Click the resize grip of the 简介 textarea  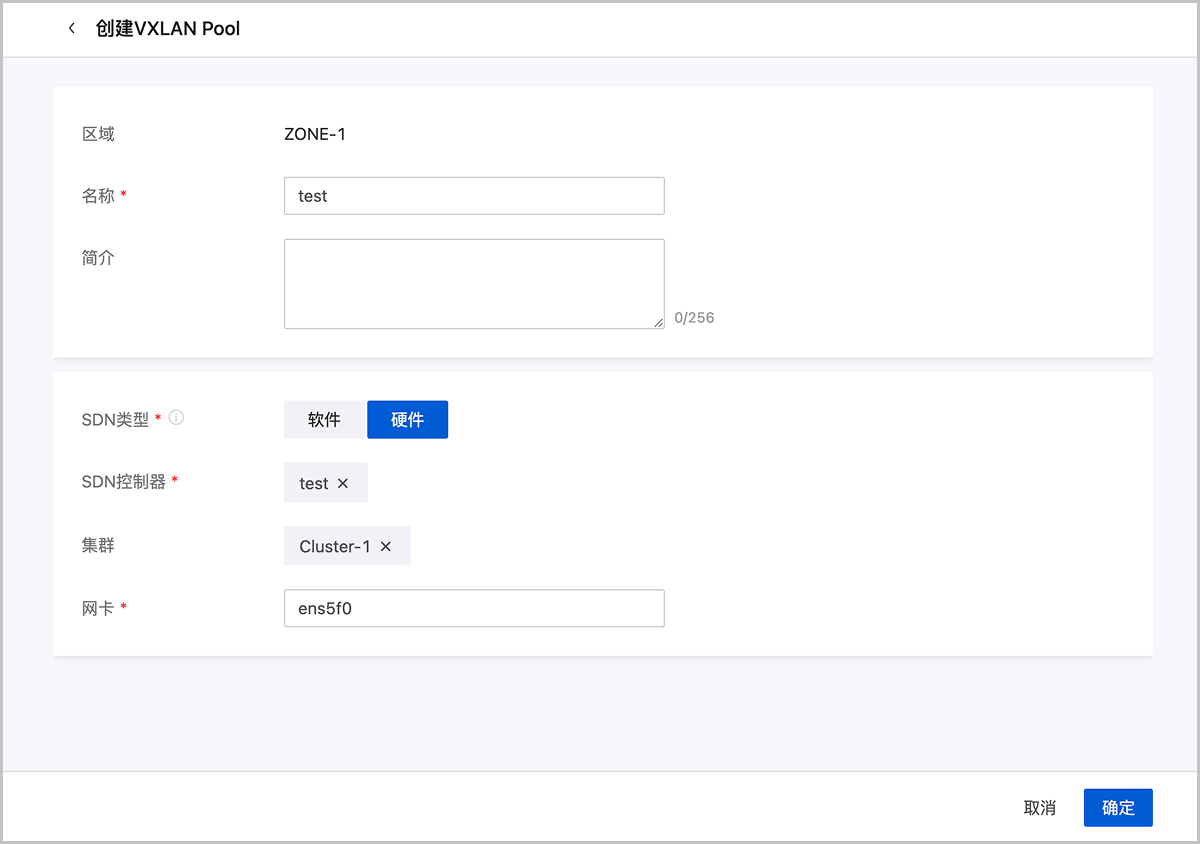[x=658, y=322]
